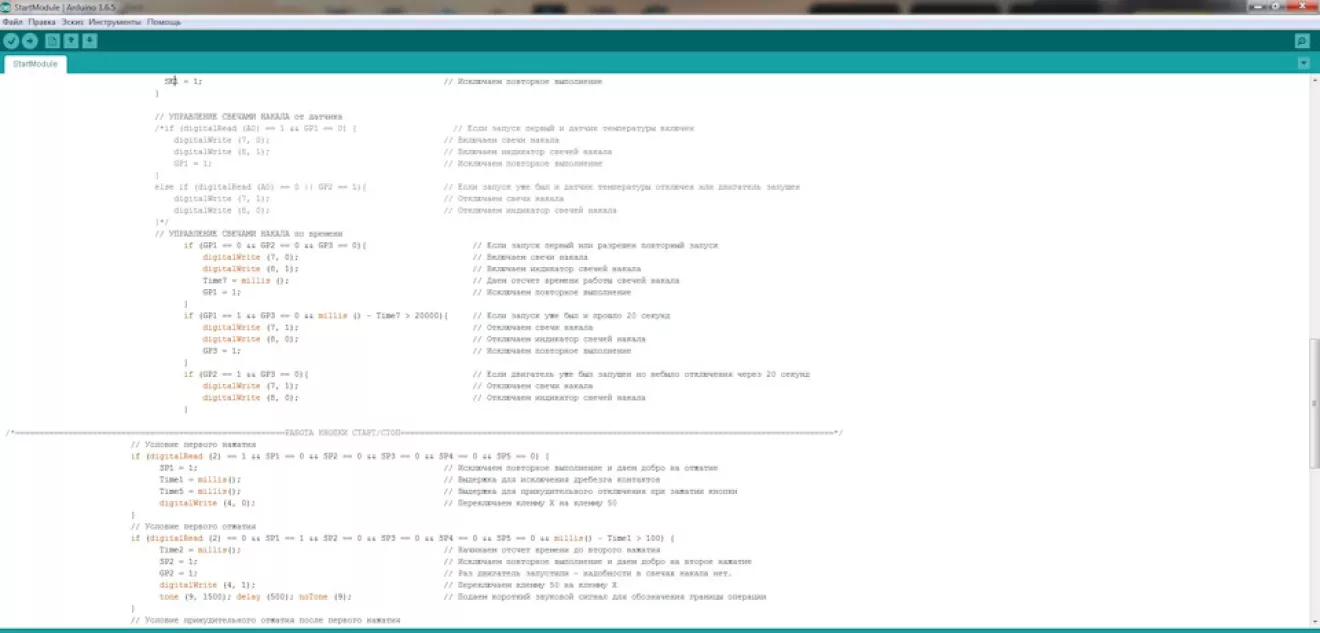This screenshot has width=1320, height=633.
Task: Click the Arduino logo in the title bar
Action: pos(7,7)
